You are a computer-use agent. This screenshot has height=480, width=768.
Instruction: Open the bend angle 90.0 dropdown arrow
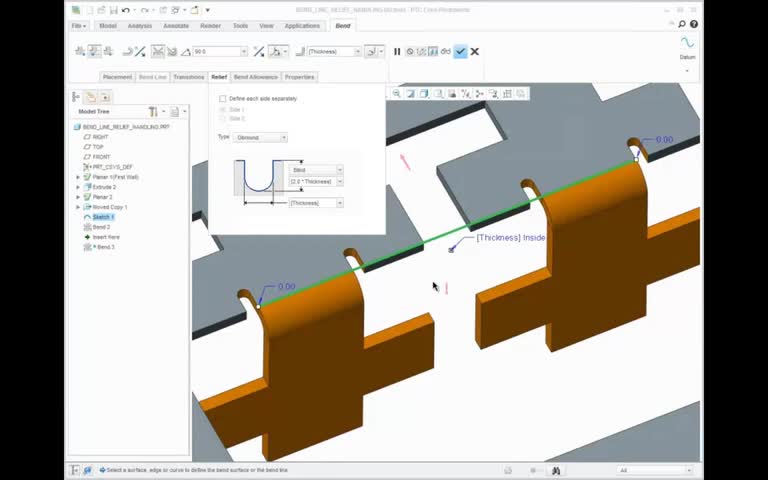pos(243,51)
